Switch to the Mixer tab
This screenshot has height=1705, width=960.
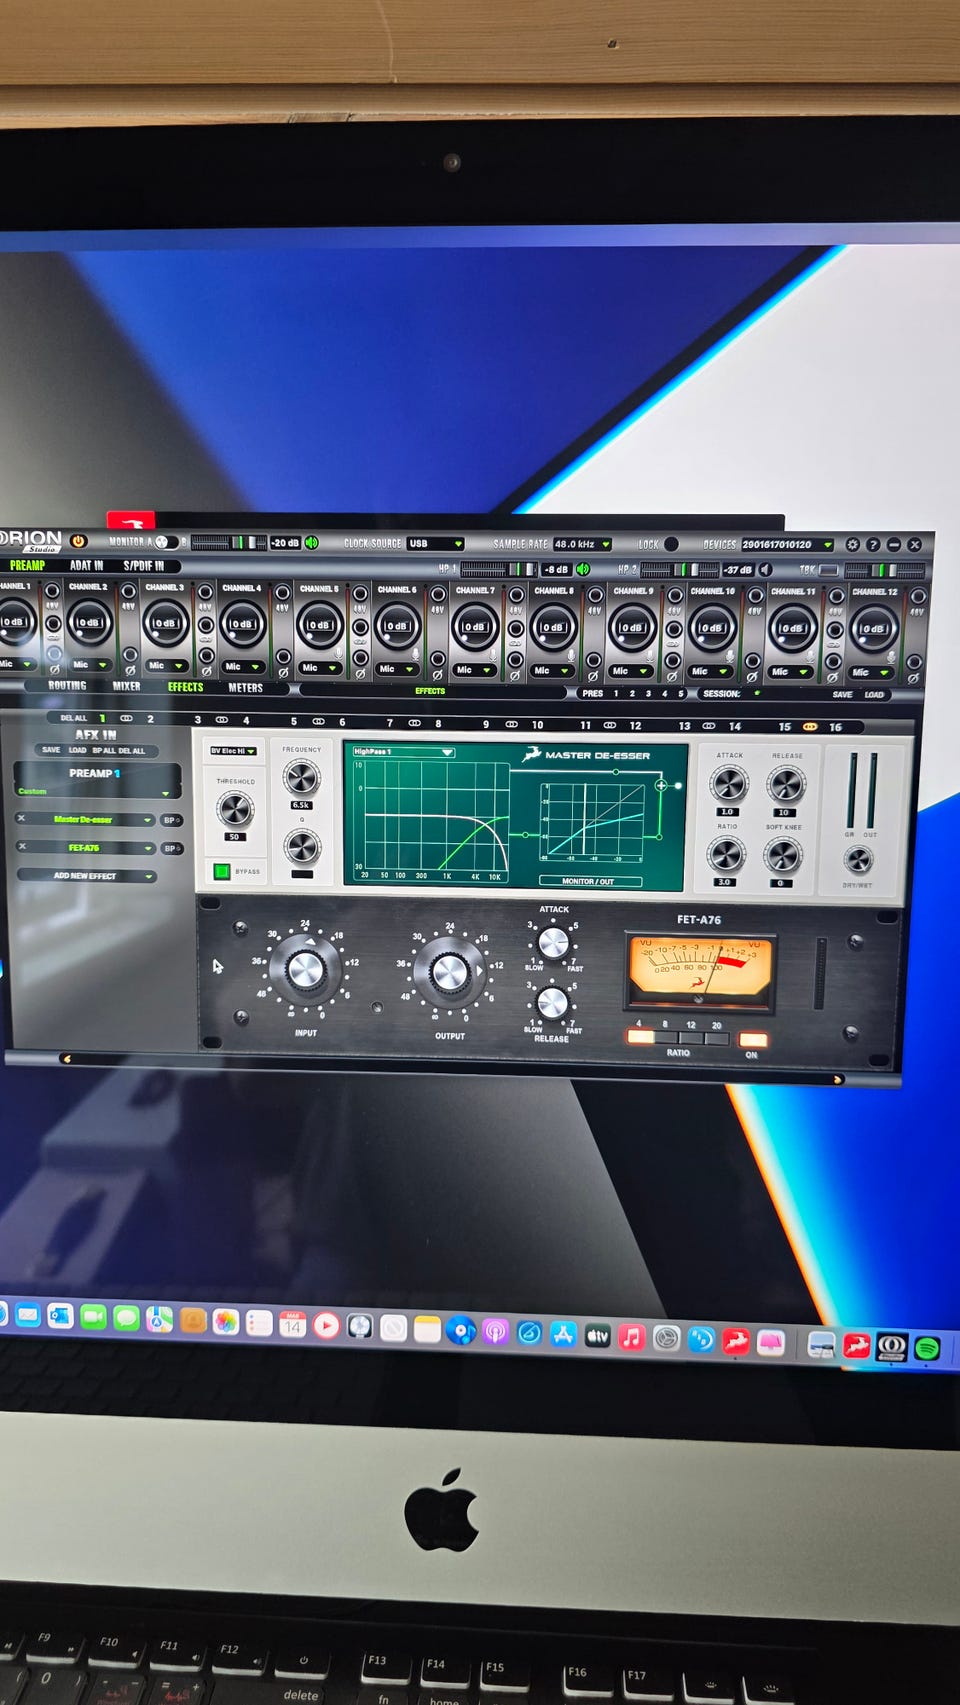pyautogui.click(x=126, y=686)
